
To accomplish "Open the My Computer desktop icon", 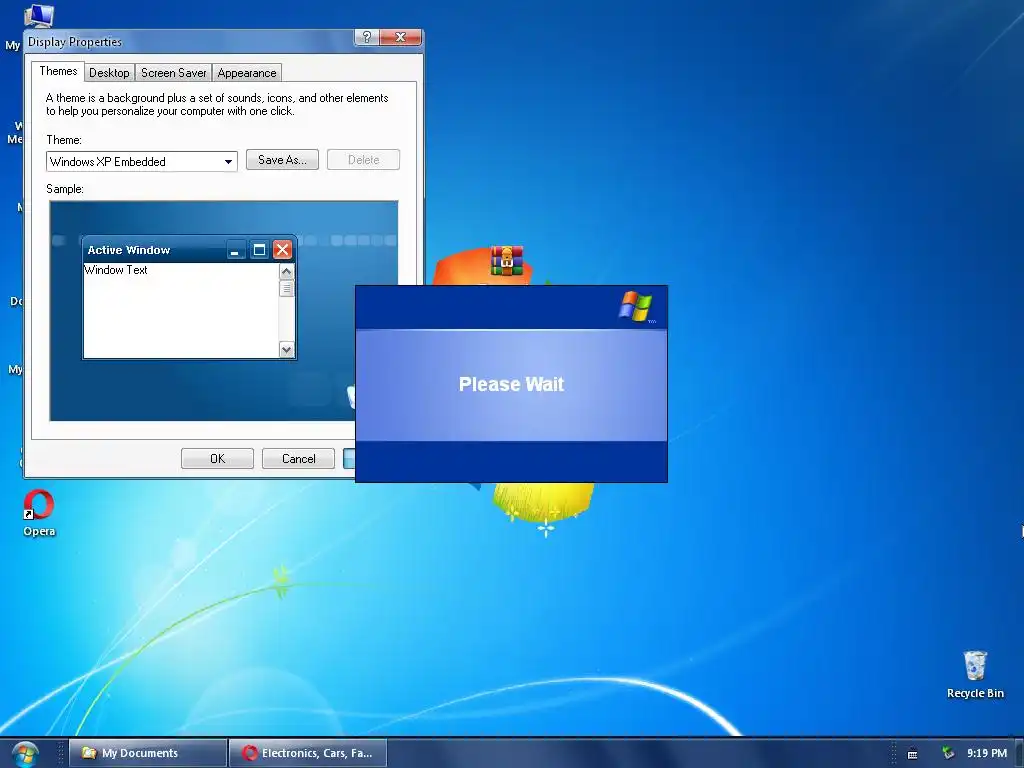I will pyautogui.click(x=38, y=14).
